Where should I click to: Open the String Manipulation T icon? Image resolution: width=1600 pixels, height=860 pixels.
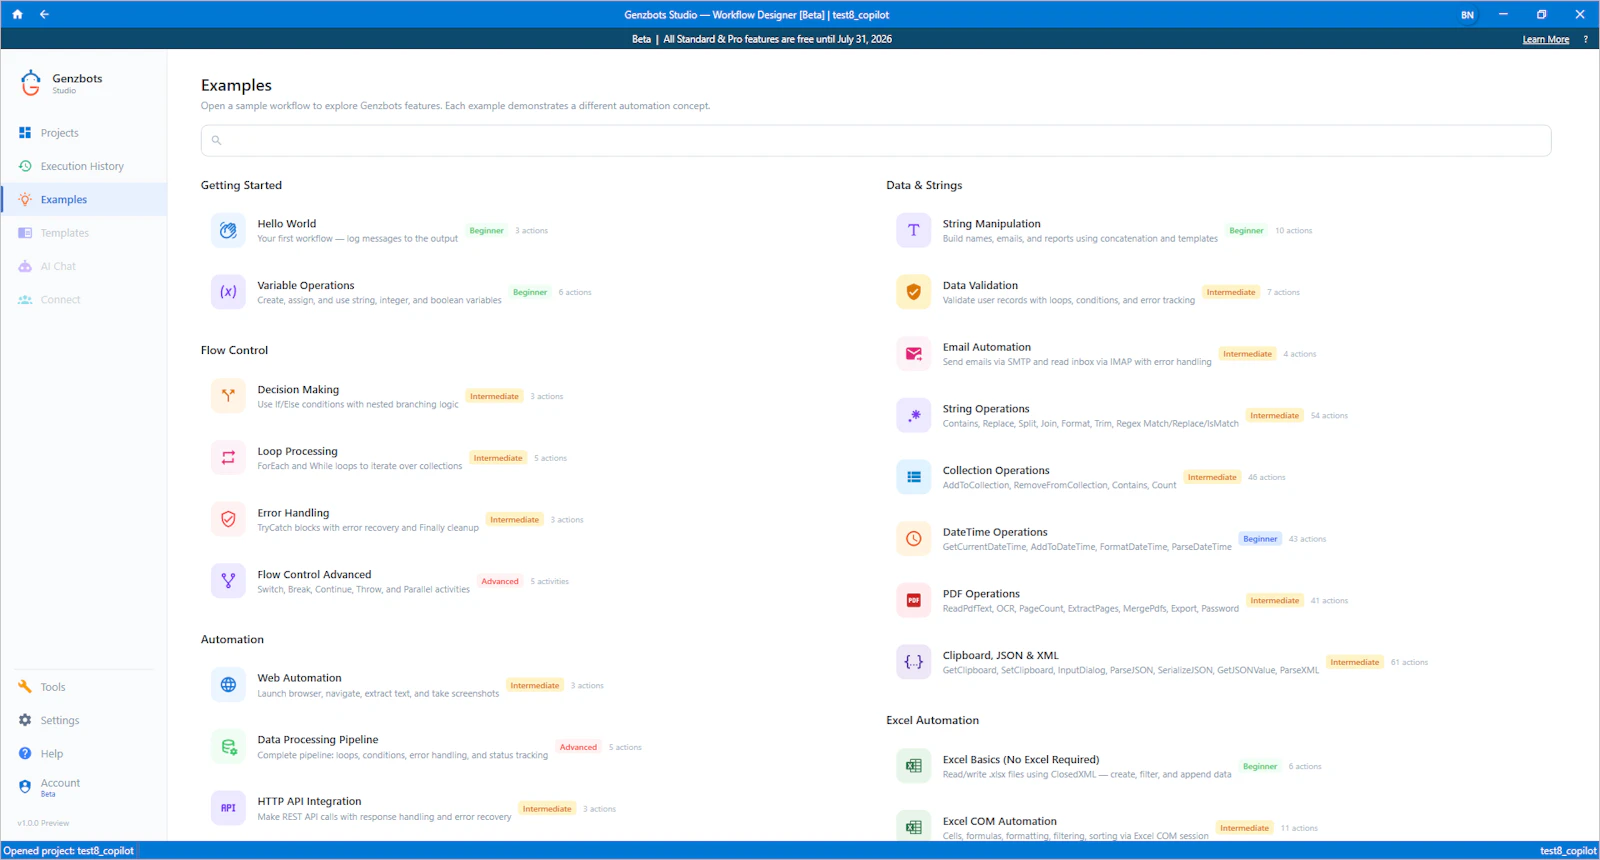point(913,230)
